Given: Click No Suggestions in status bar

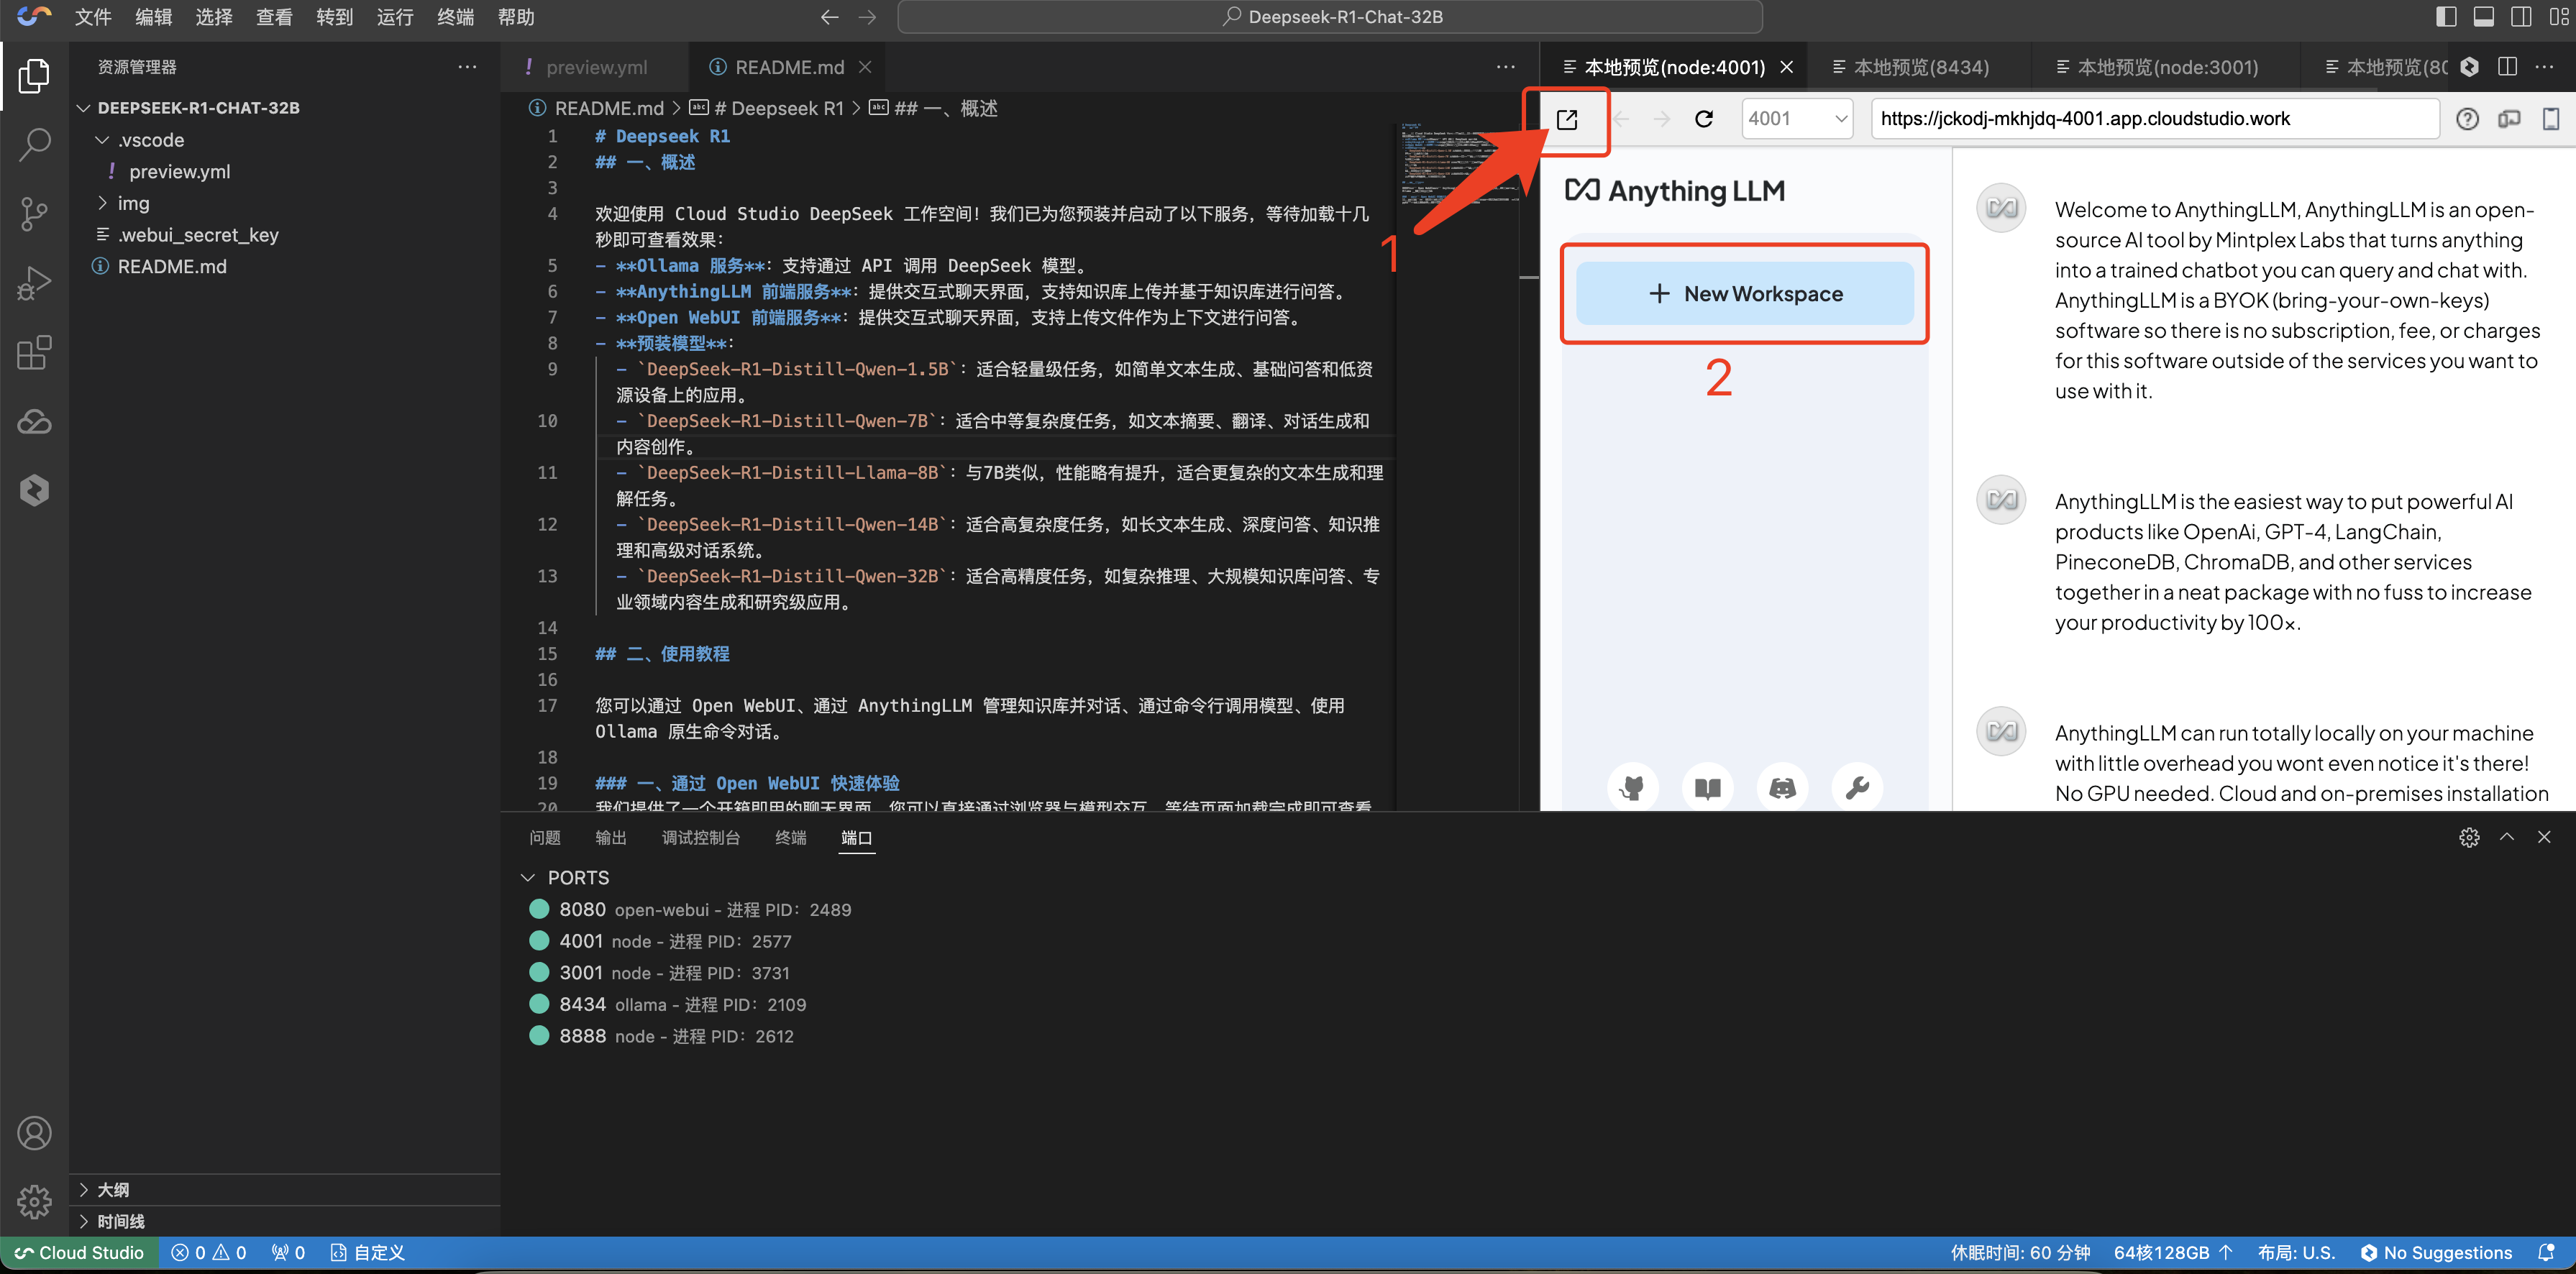Looking at the screenshot, I should (2436, 1252).
